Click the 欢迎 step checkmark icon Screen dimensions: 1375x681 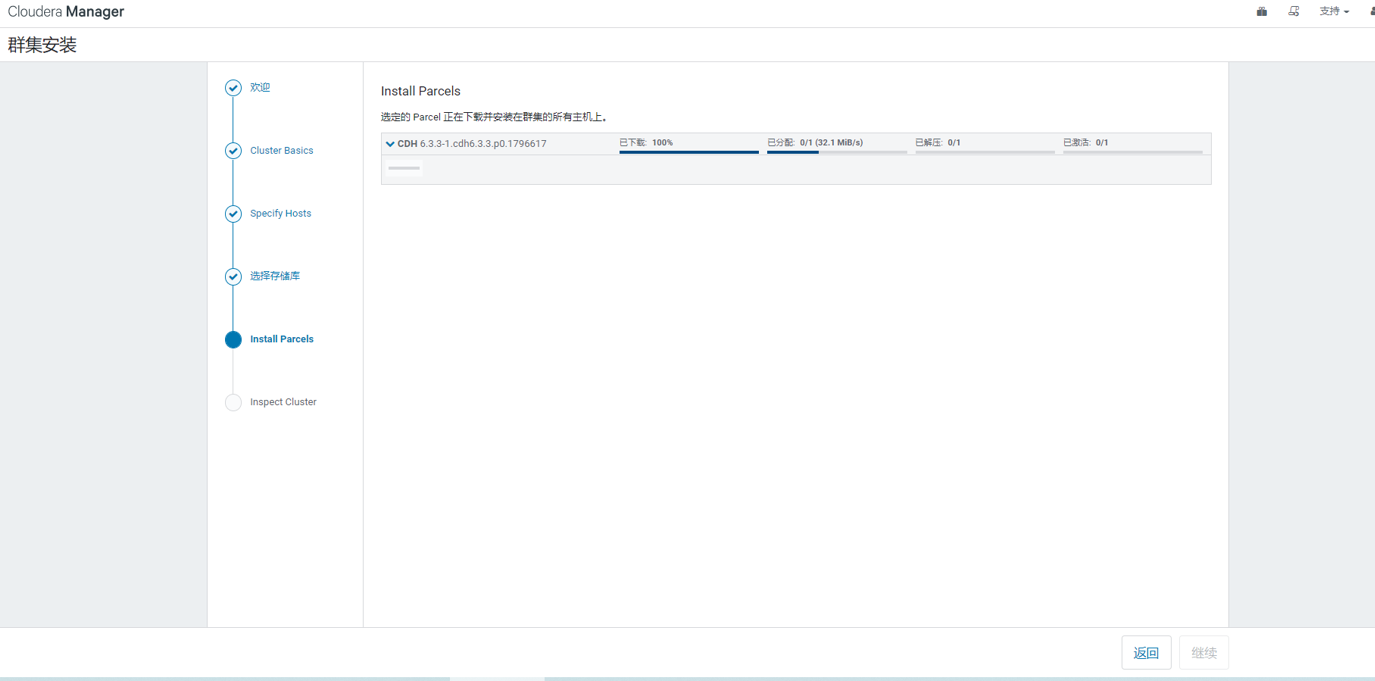point(233,88)
